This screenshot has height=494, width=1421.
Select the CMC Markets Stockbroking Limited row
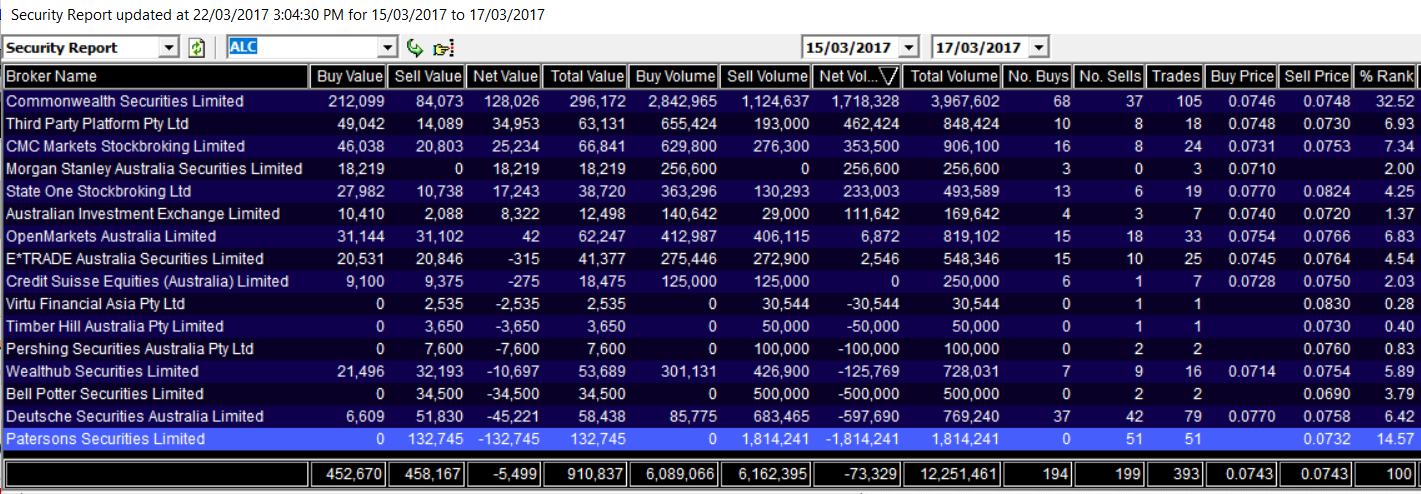point(710,146)
